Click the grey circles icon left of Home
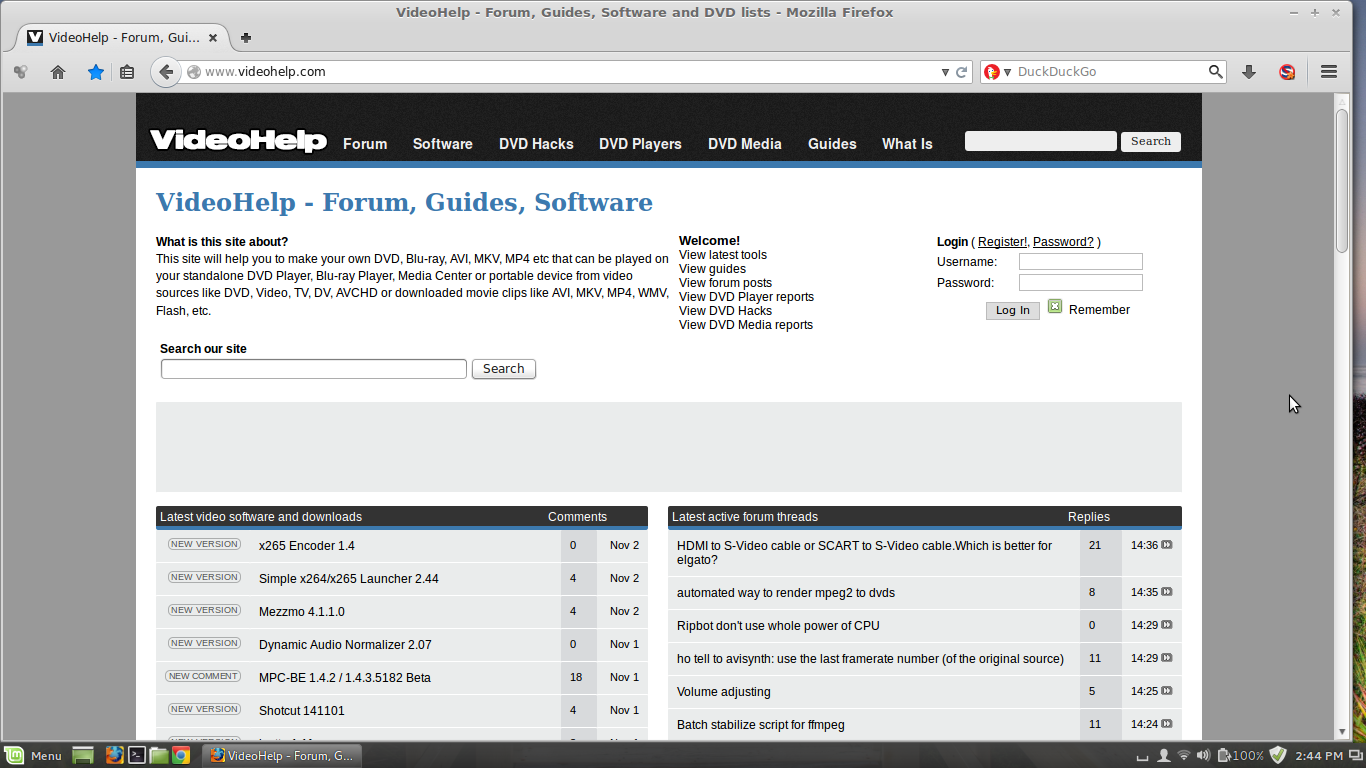 (20, 72)
